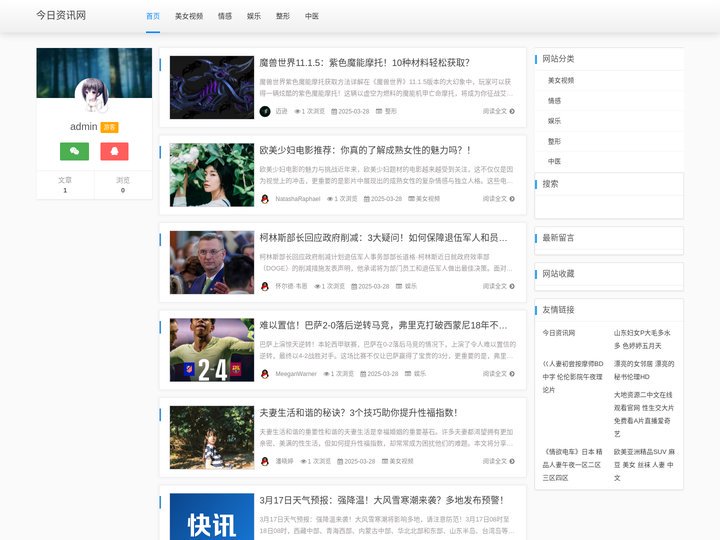Click calendar date icon on 欧美少妇 article
Viewport: 720px width, 540px height.
click(x=367, y=199)
